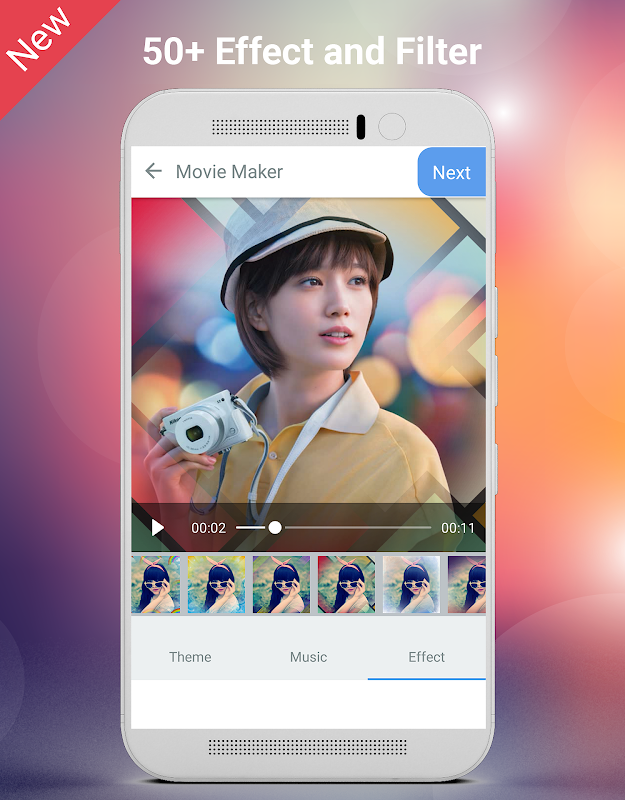This screenshot has height=800, width=625.
Task: Switch to the Music tab
Action: 309,657
